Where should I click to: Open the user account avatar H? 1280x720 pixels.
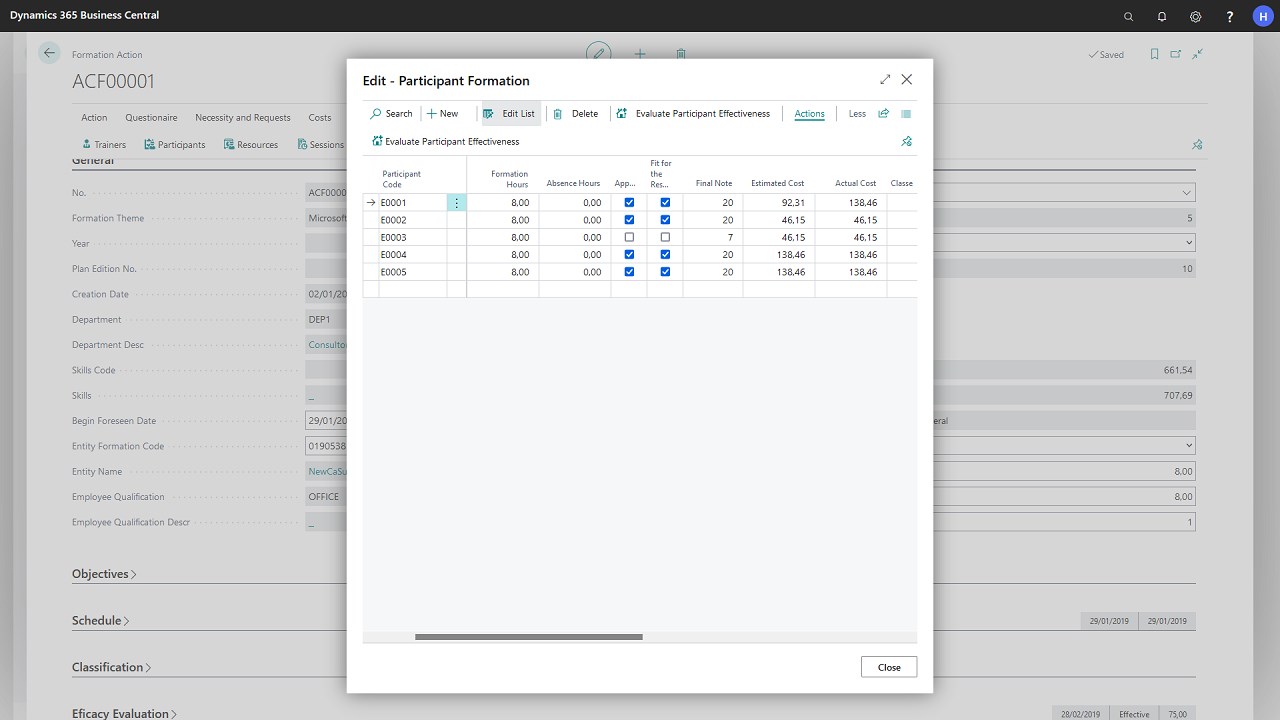pyautogui.click(x=1262, y=16)
